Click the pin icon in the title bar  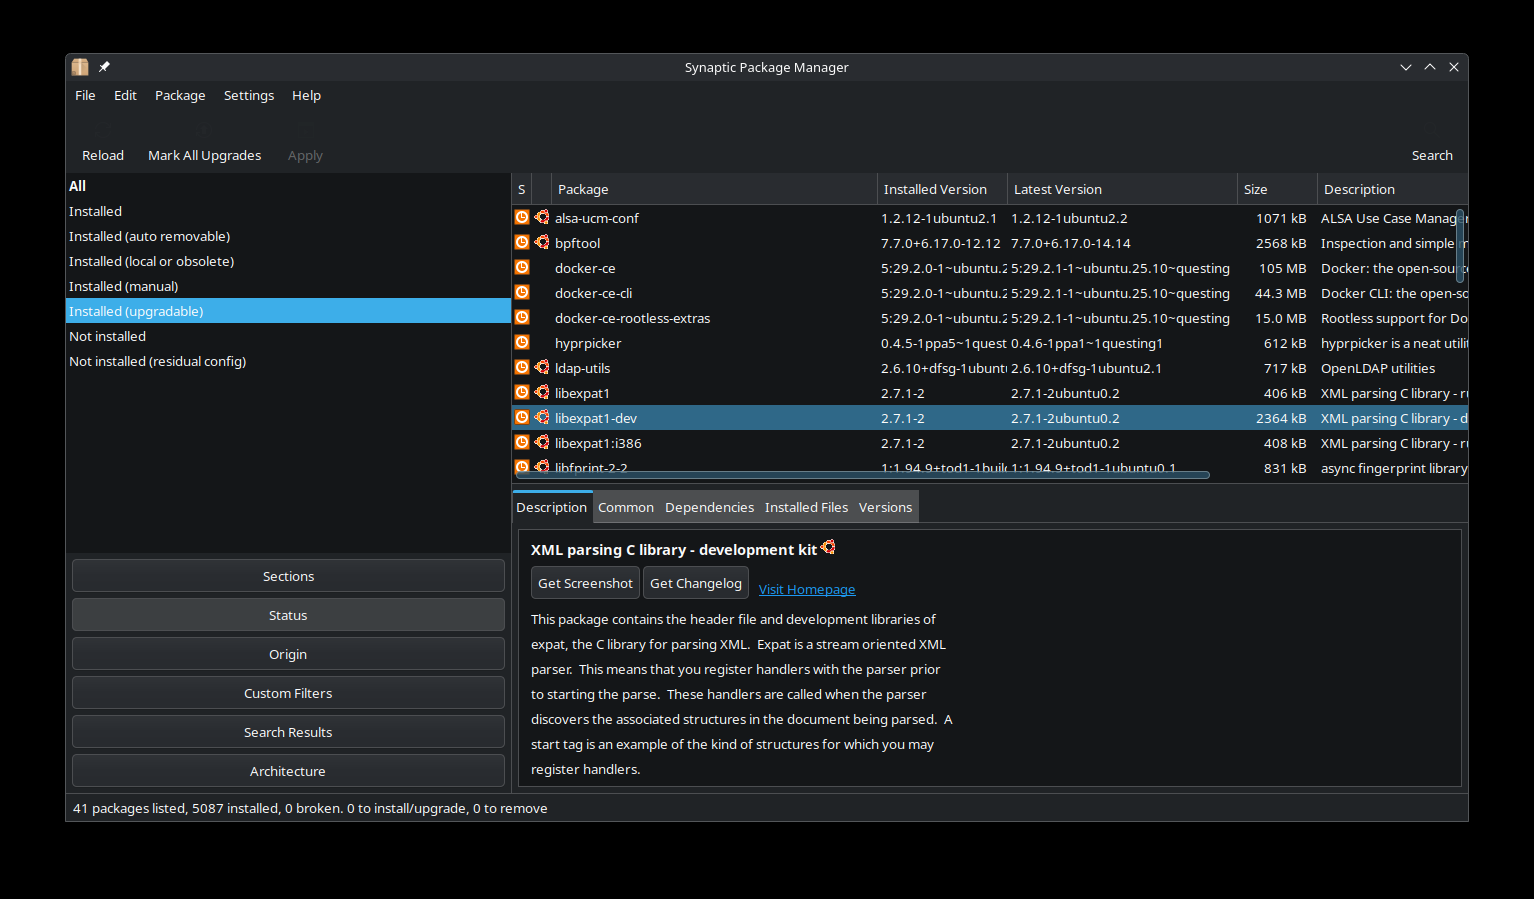[x=104, y=67]
